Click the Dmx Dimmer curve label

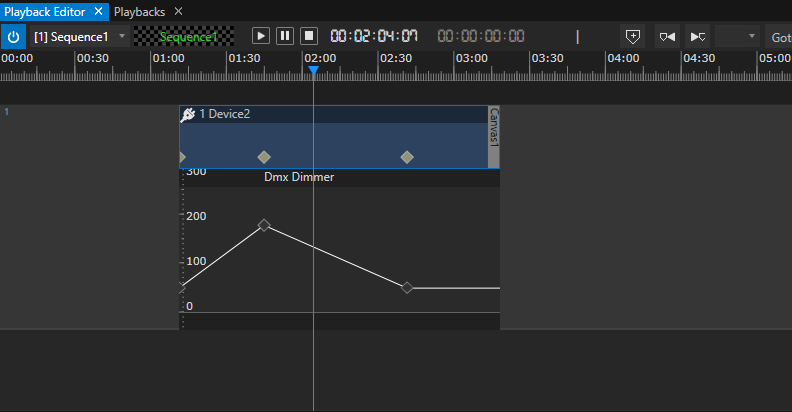pos(299,177)
